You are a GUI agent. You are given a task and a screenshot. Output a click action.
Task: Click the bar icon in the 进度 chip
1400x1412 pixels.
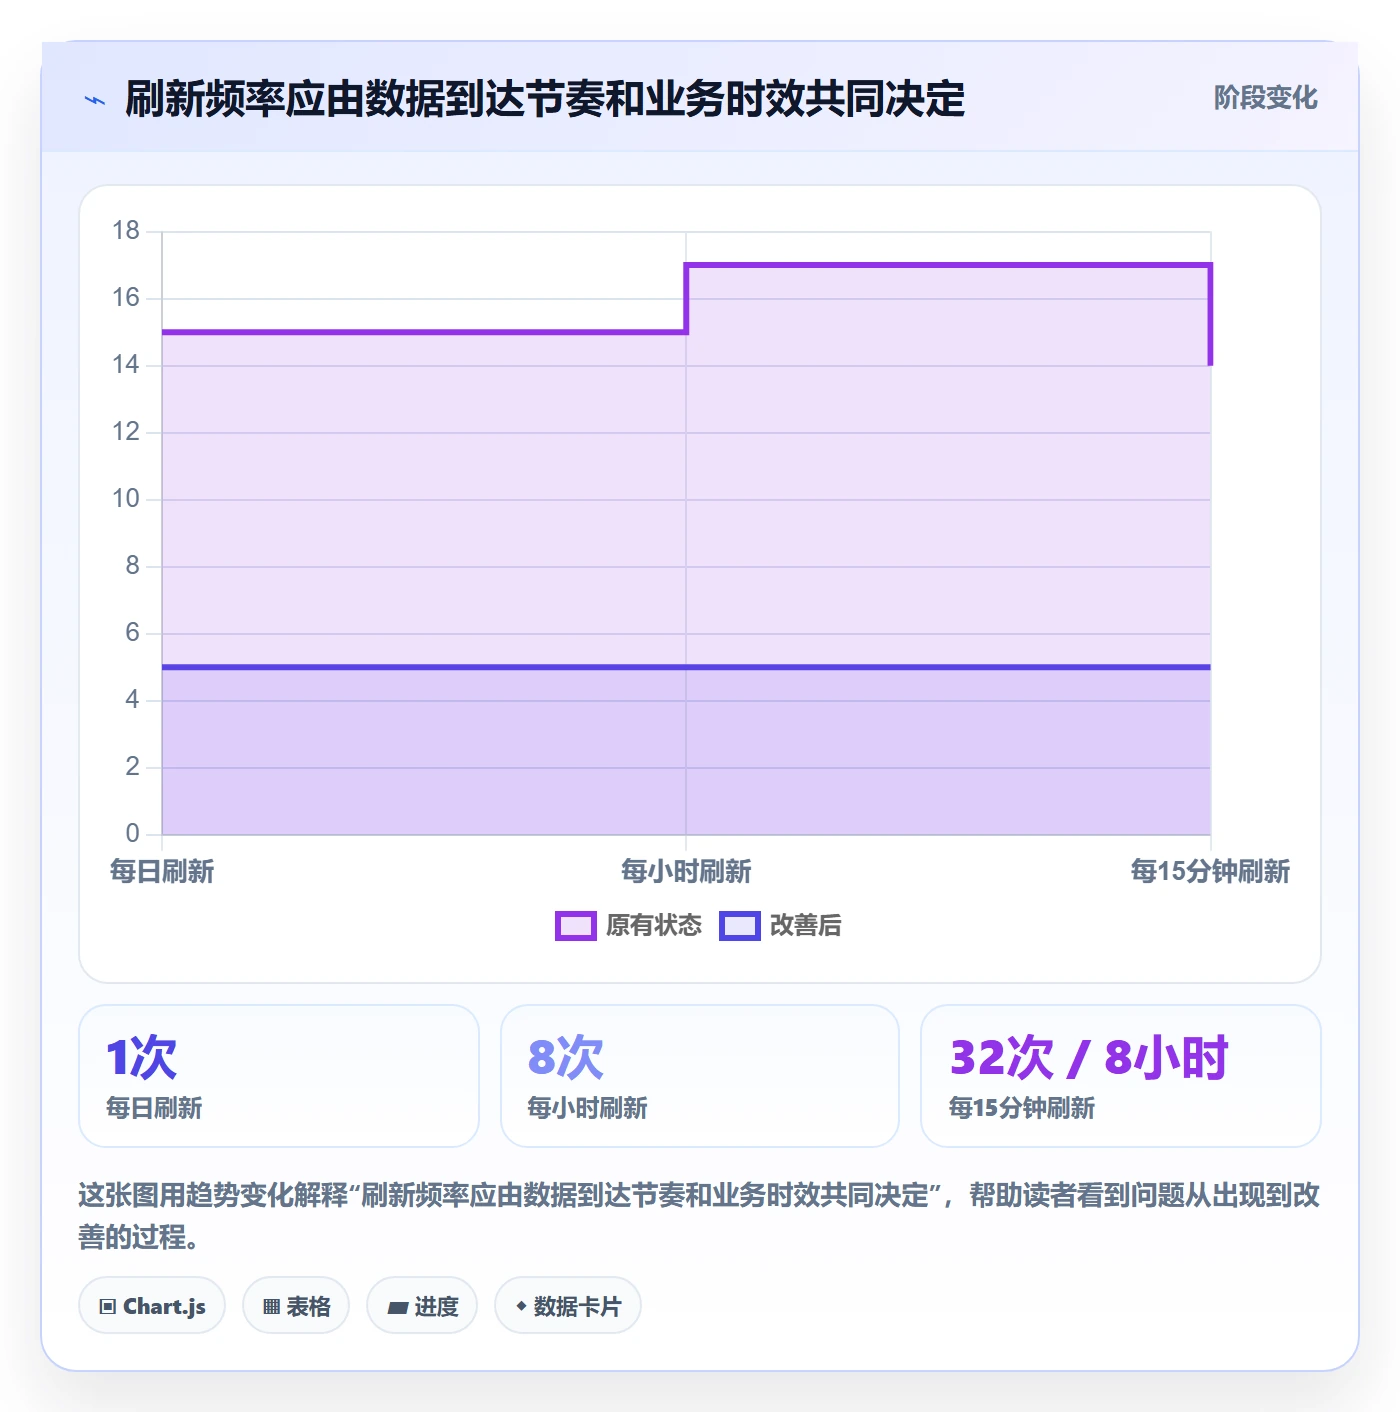397,1308
